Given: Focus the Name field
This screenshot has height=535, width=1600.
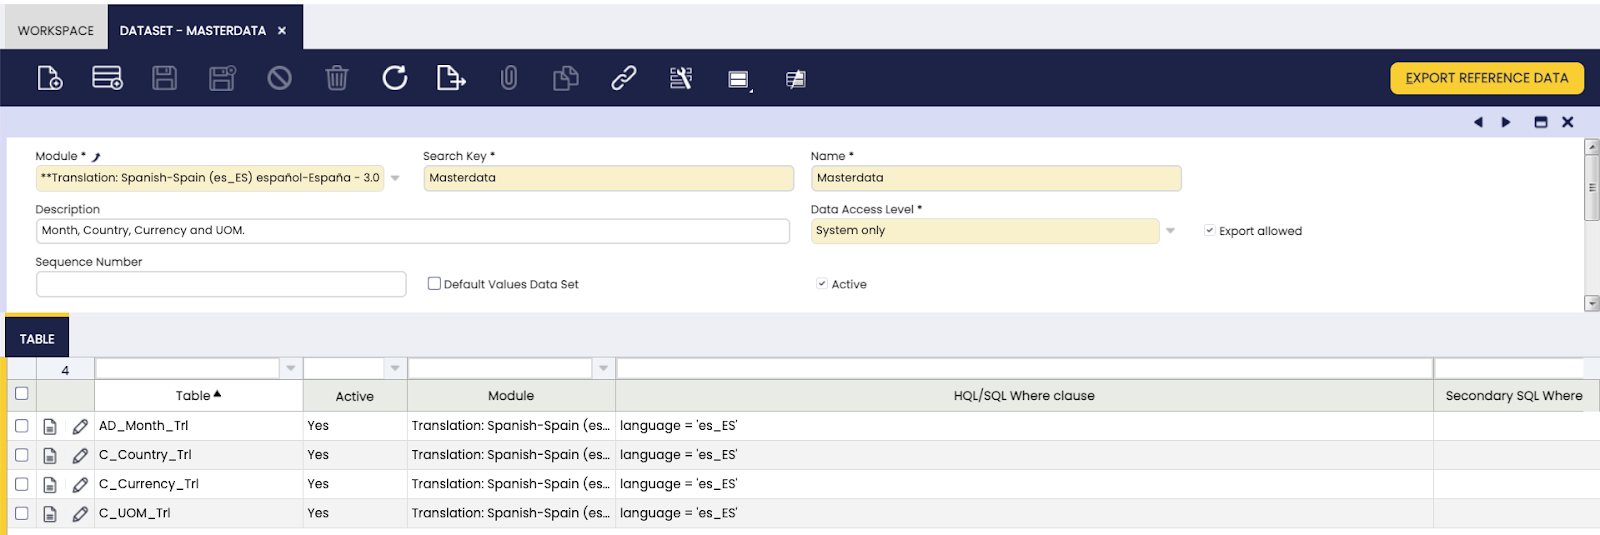Looking at the screenshot, I should tap(996, 178).
